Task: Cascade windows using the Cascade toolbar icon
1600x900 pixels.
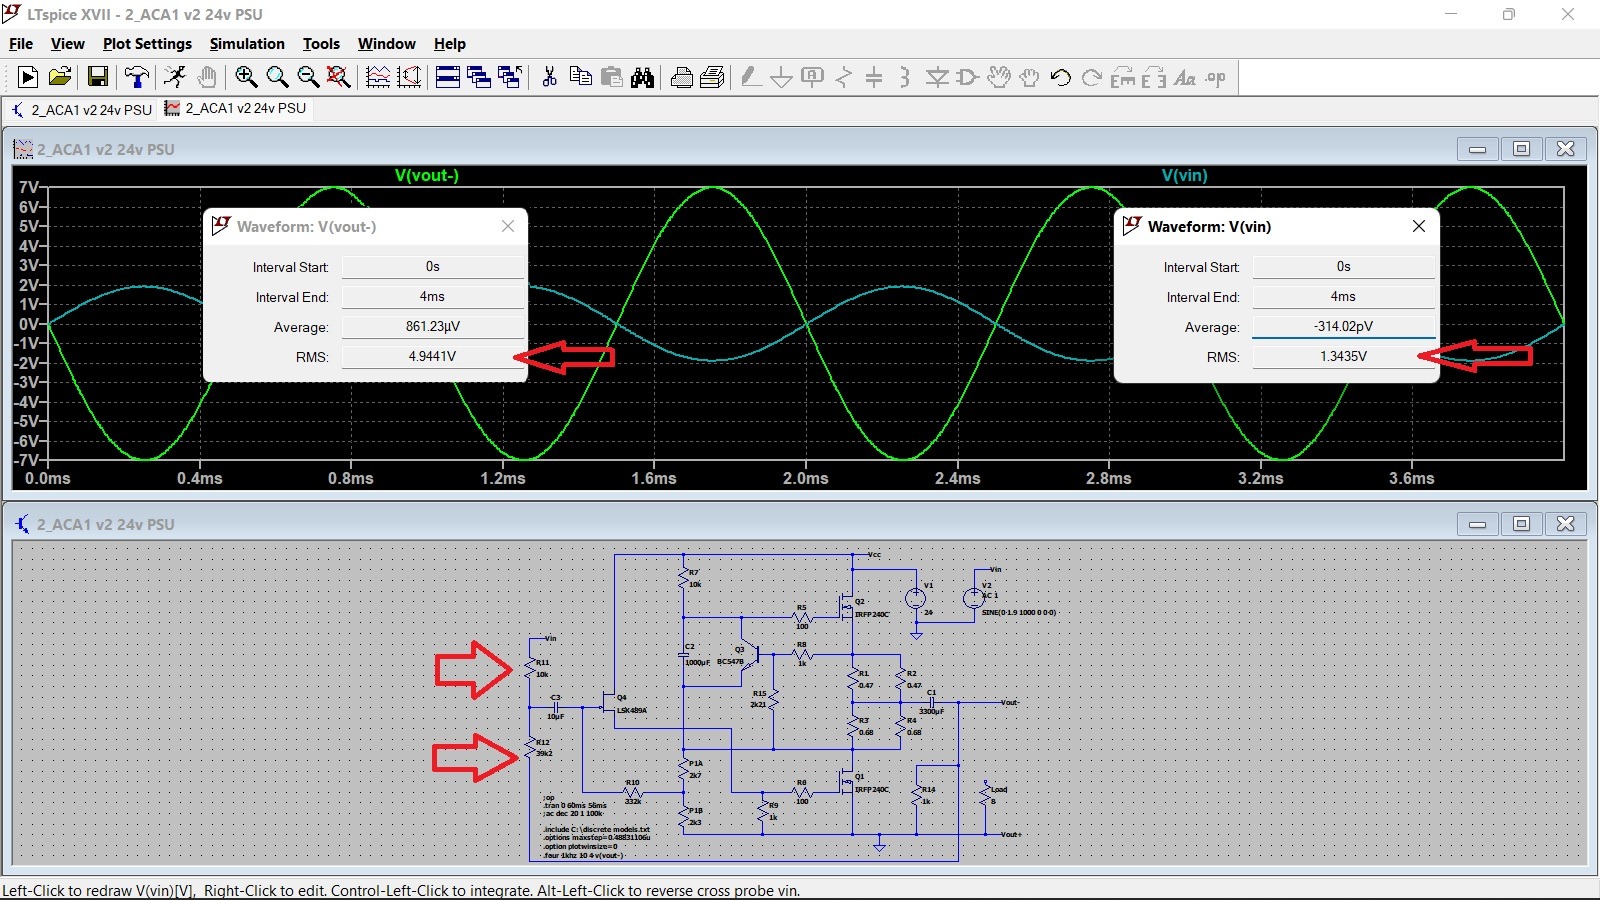Action: [x=479, y=77]
